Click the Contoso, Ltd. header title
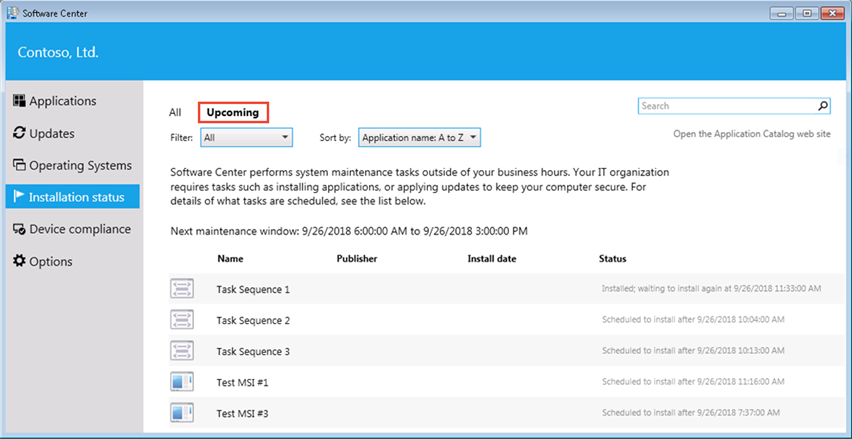 pos(58,53)
